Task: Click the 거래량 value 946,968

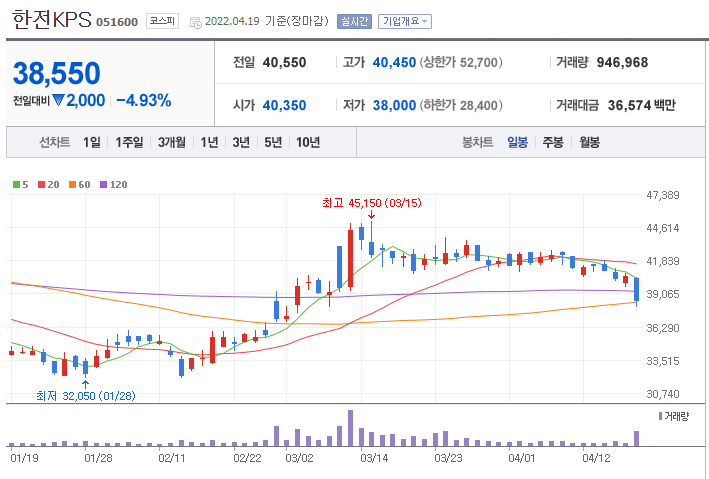Action: (x=622, y=62)
